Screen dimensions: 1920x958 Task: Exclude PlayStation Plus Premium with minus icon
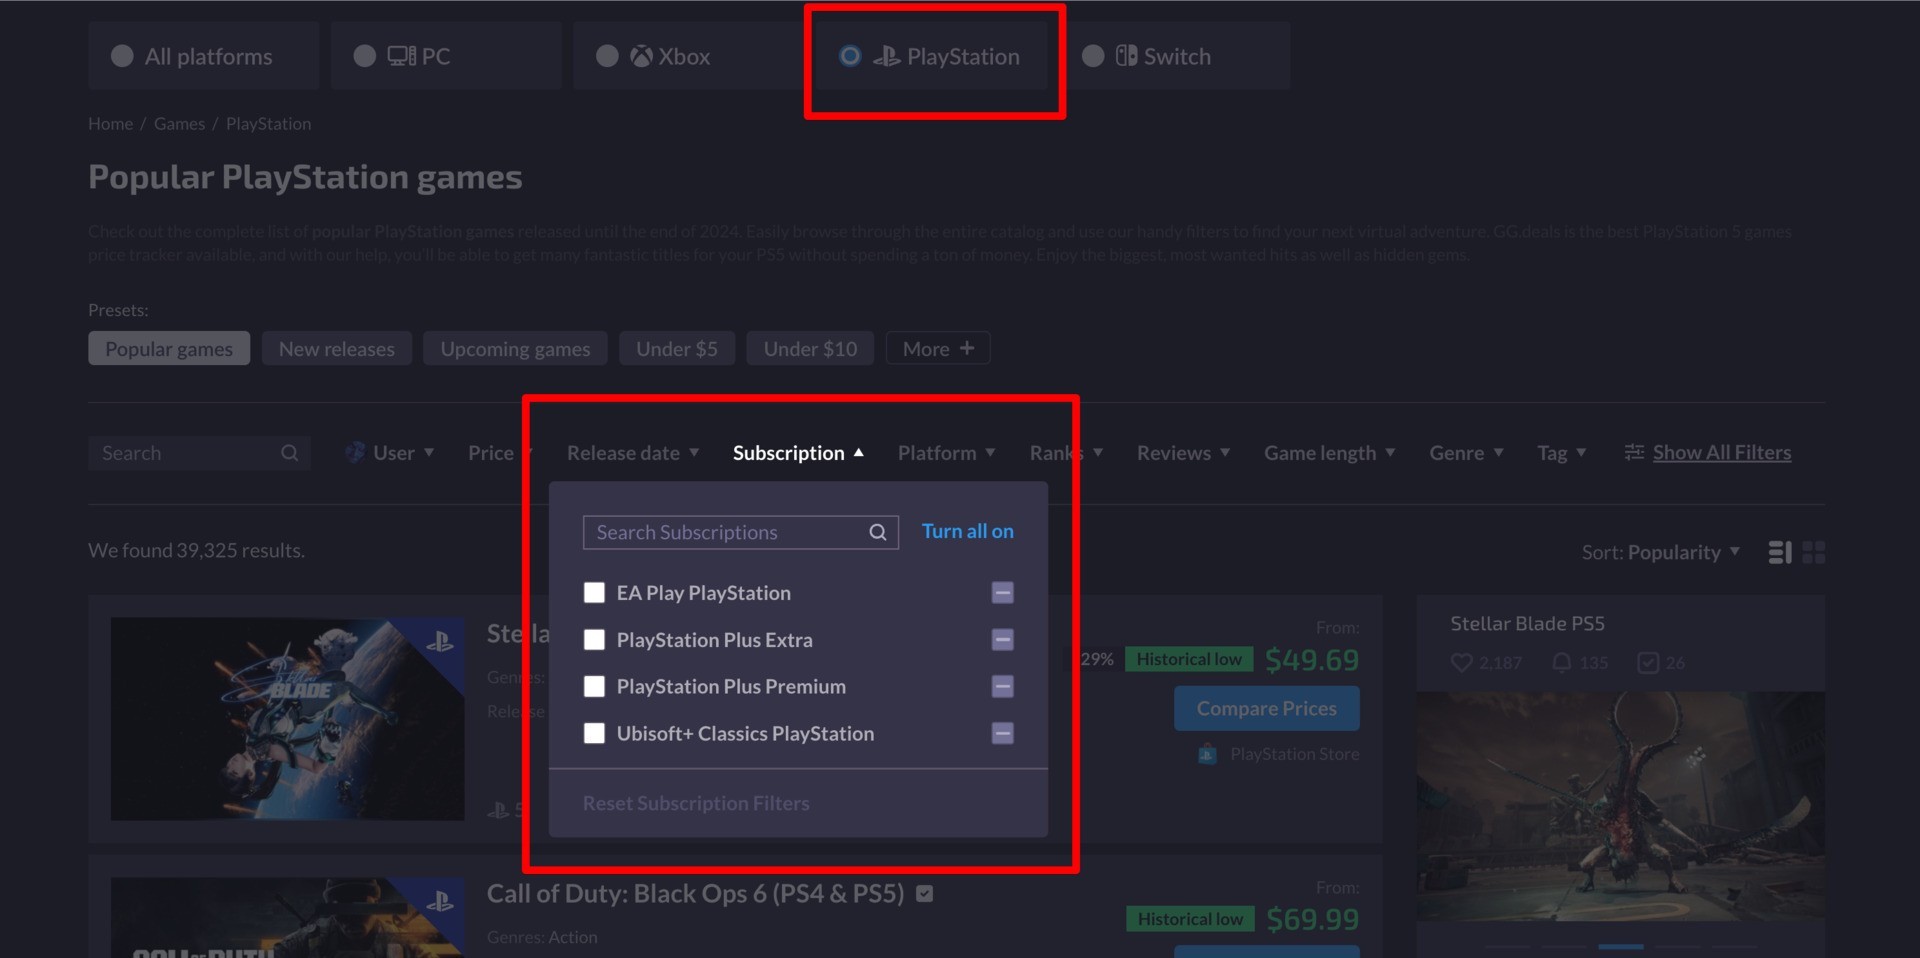[1002, 687]
